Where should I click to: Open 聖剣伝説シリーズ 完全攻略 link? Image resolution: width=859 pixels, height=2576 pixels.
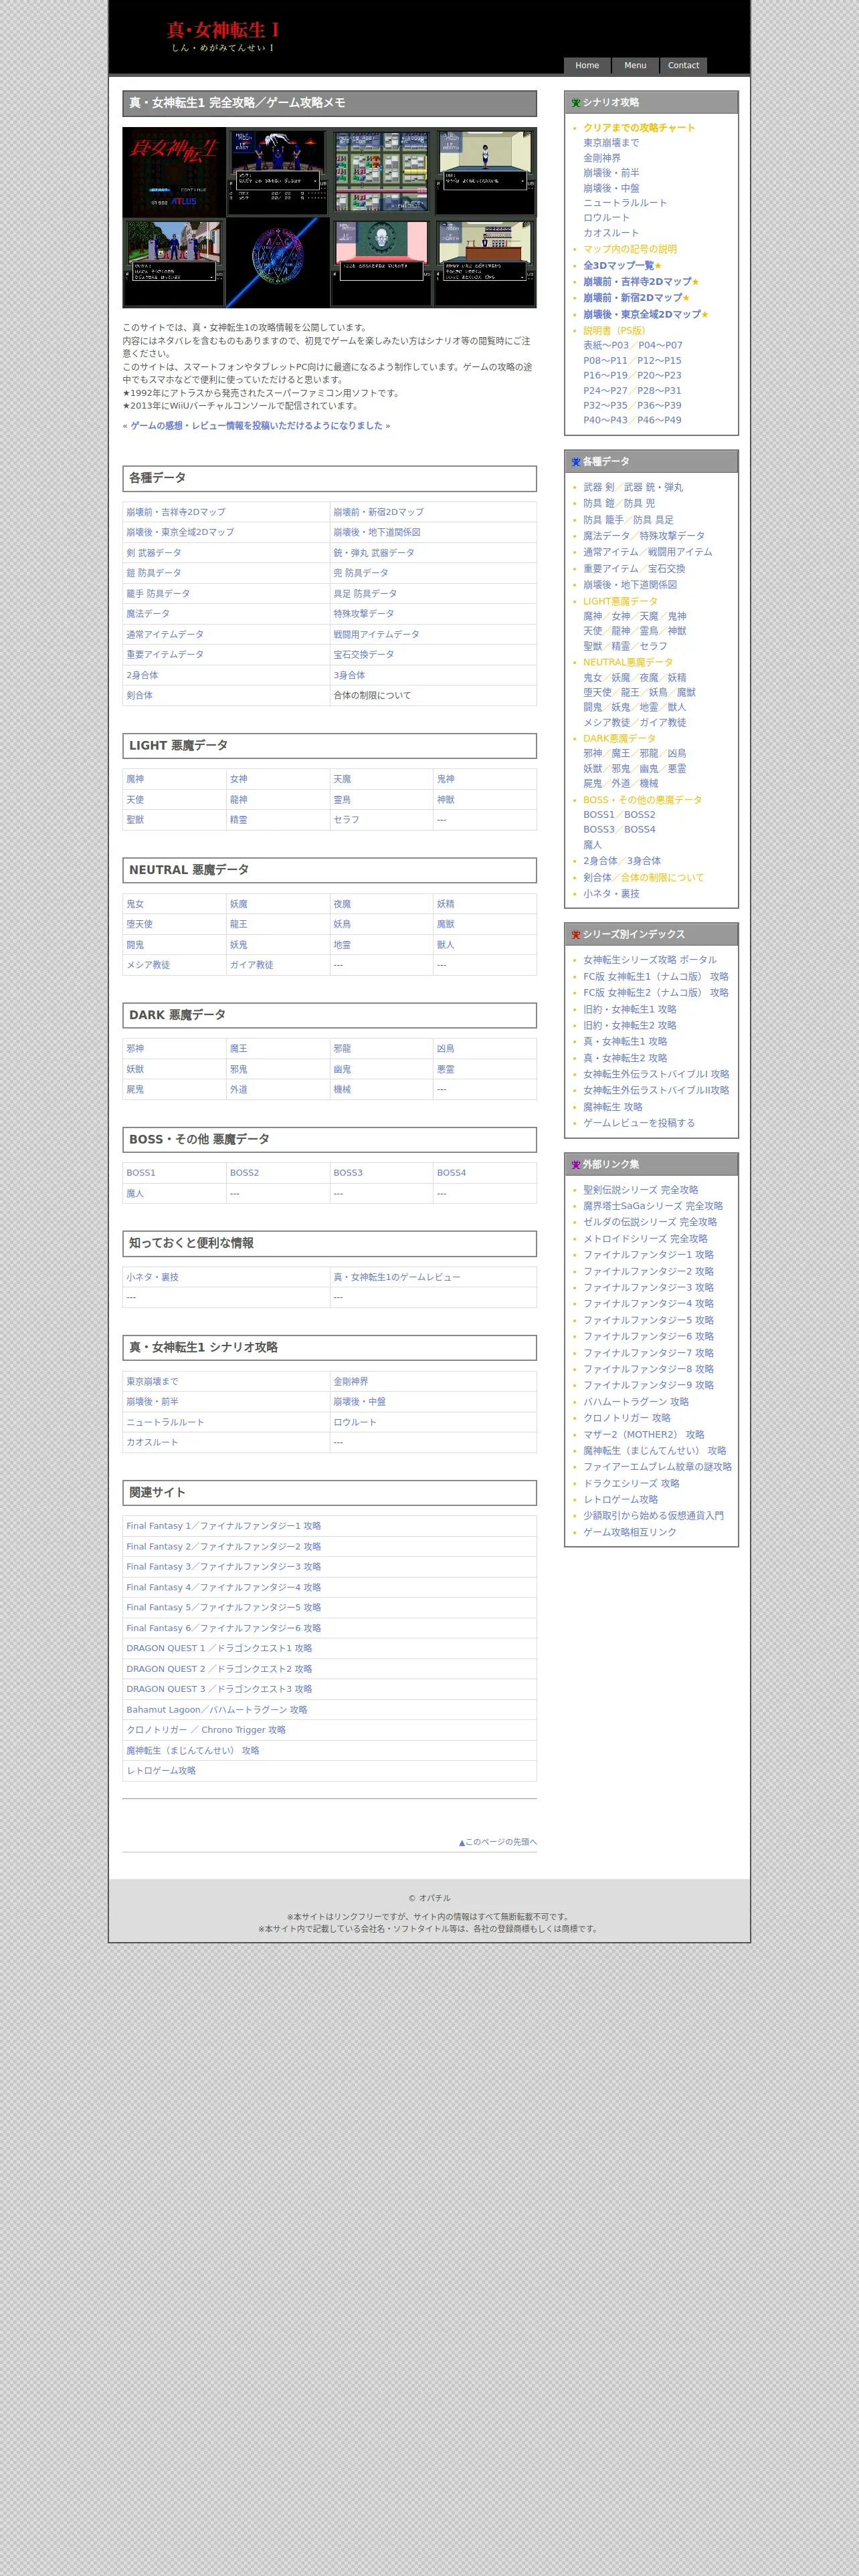[641, 1191]
